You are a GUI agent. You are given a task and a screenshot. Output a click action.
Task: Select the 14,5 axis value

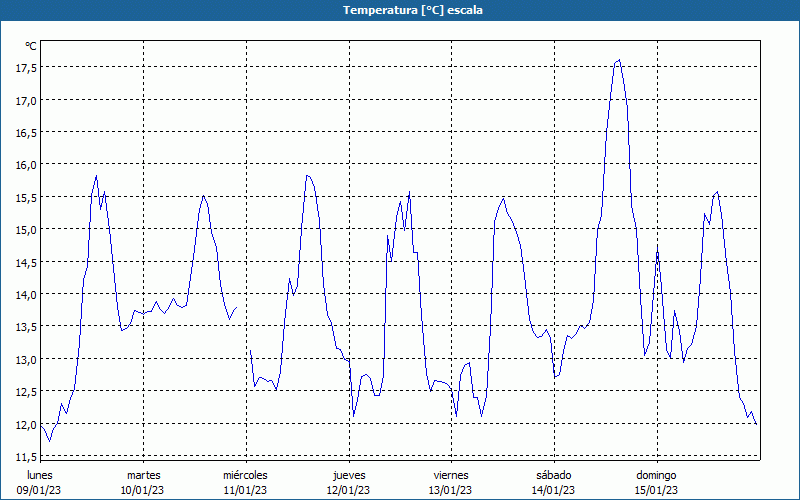point(26,263)
